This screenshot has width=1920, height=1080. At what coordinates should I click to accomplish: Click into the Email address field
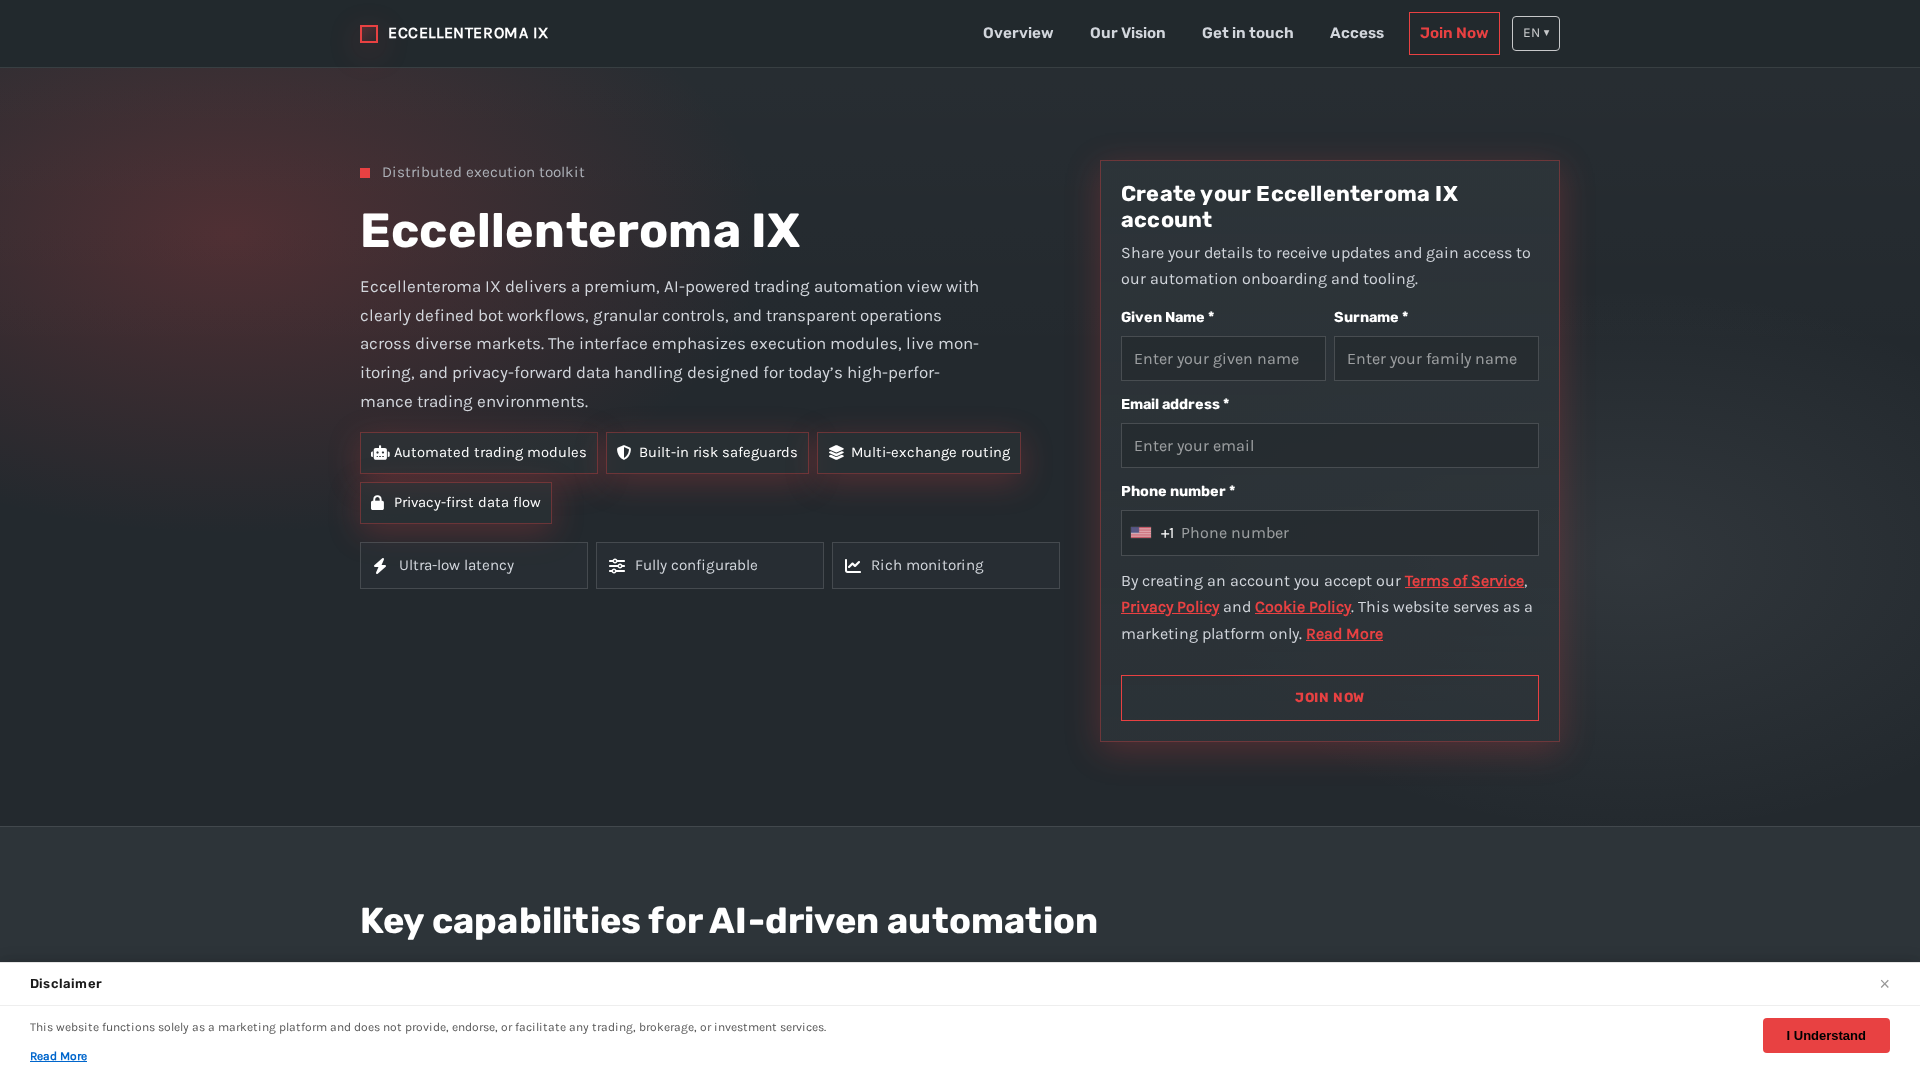(1329, 445)
